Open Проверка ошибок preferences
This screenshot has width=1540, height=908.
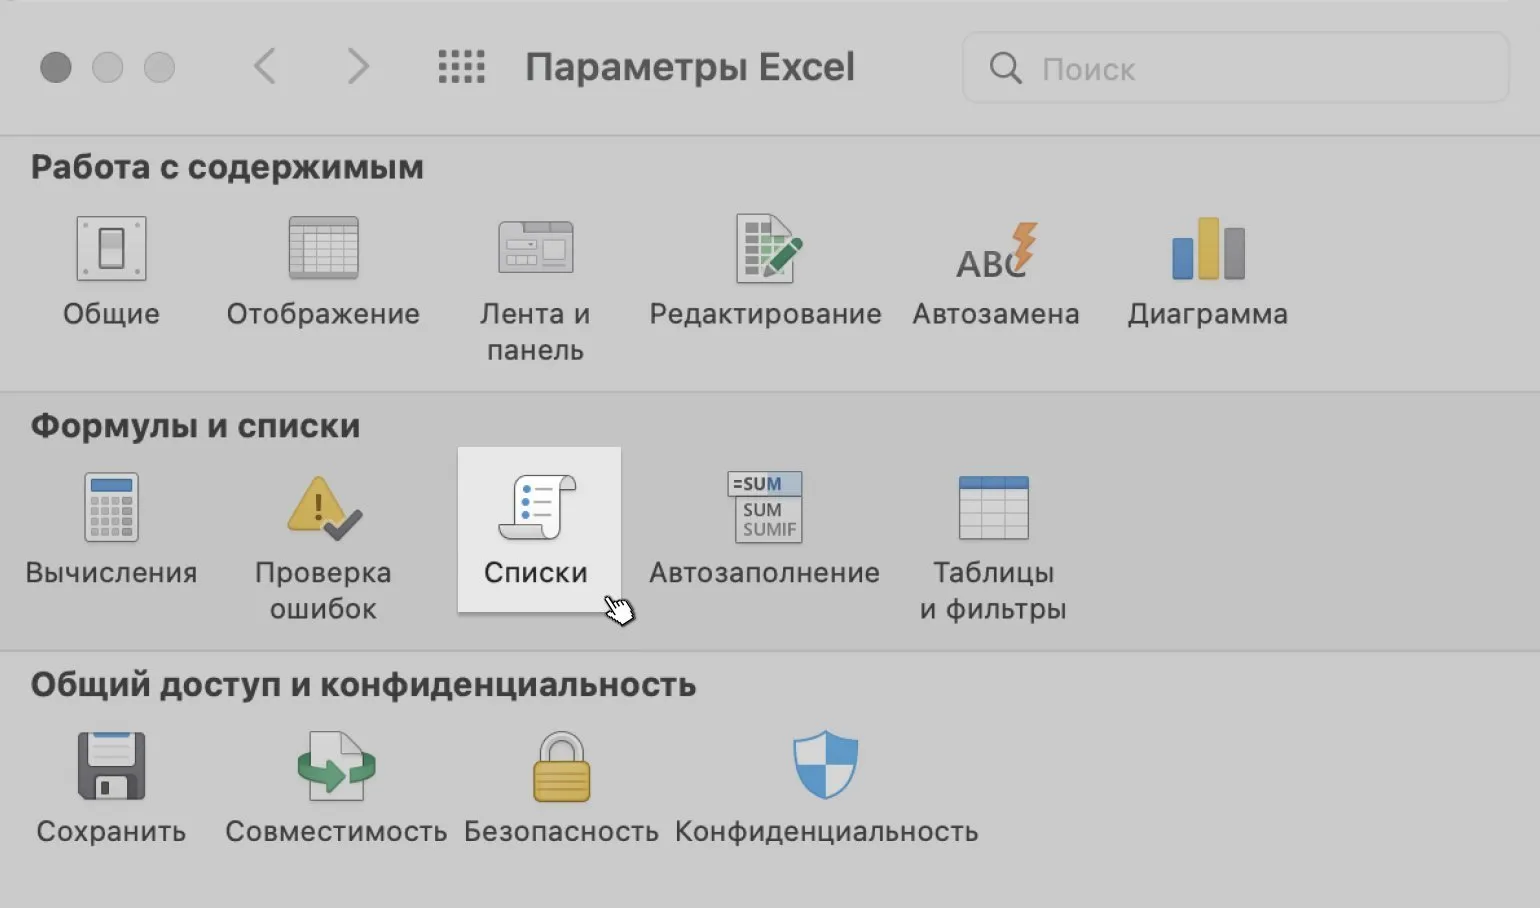tap(323, 509)
